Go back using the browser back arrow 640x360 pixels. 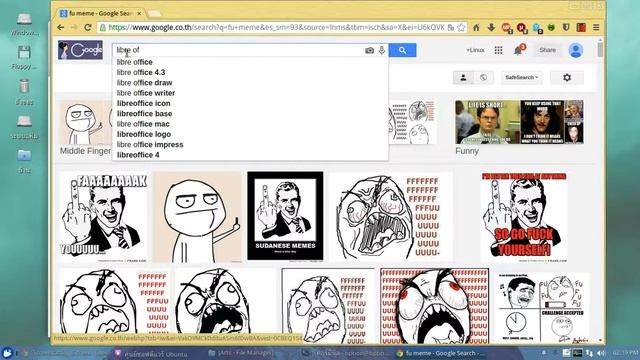coord(61,27)
